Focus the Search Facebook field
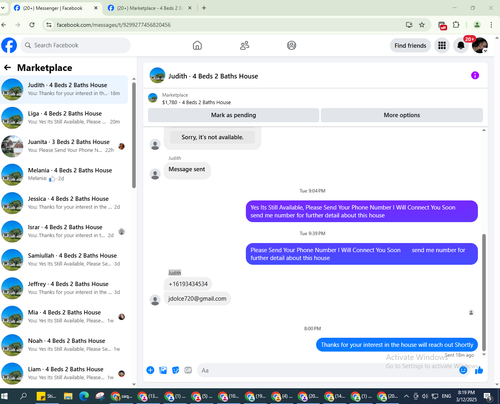The width and height of the screenshot is (500, 404). [75, 45]
